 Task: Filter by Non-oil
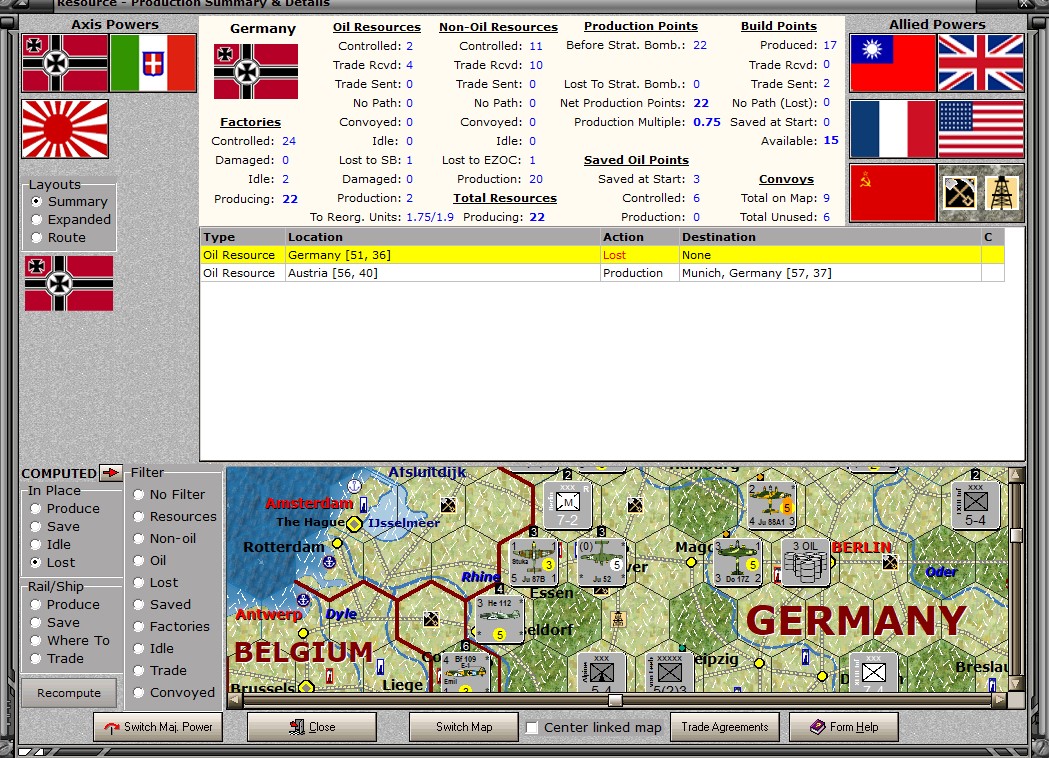(165, 539)
